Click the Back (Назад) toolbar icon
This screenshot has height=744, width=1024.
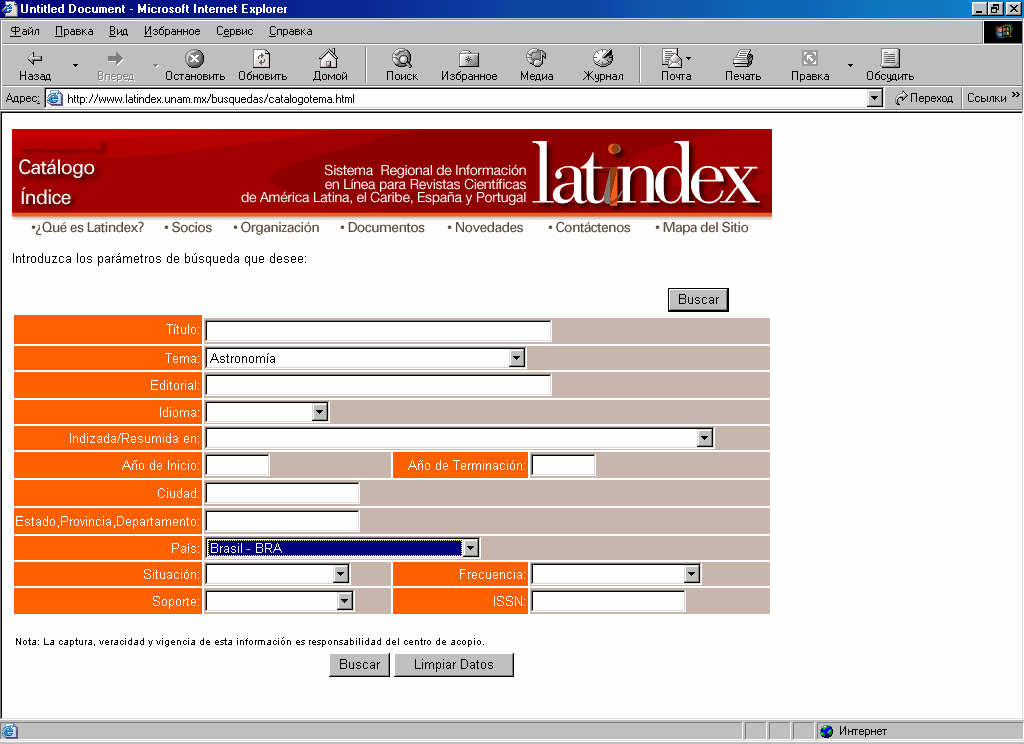pos(35,59)
